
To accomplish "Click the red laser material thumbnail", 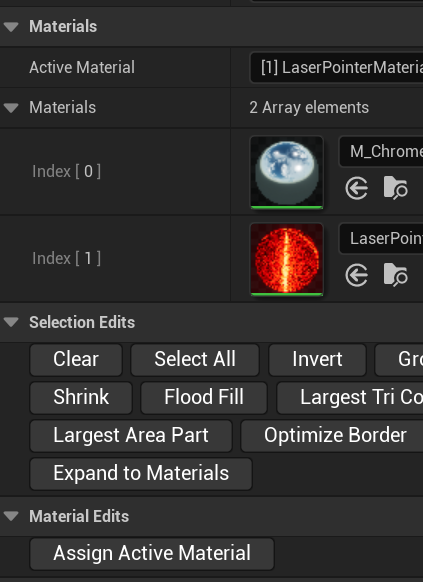I will (286, 259).
